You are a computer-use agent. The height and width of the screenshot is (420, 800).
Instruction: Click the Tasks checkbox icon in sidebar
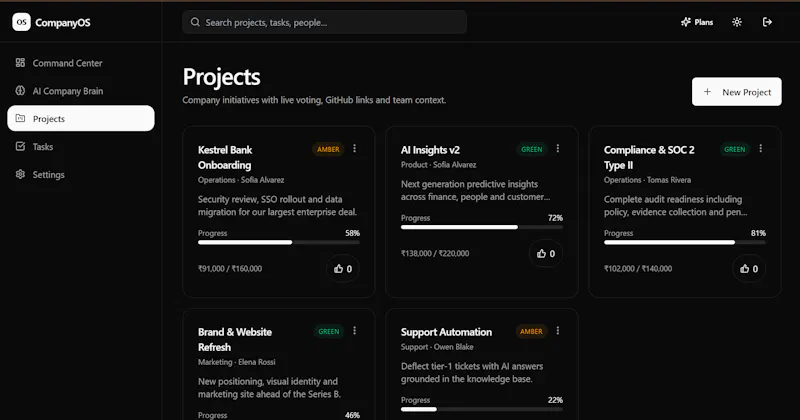[20, 146]
